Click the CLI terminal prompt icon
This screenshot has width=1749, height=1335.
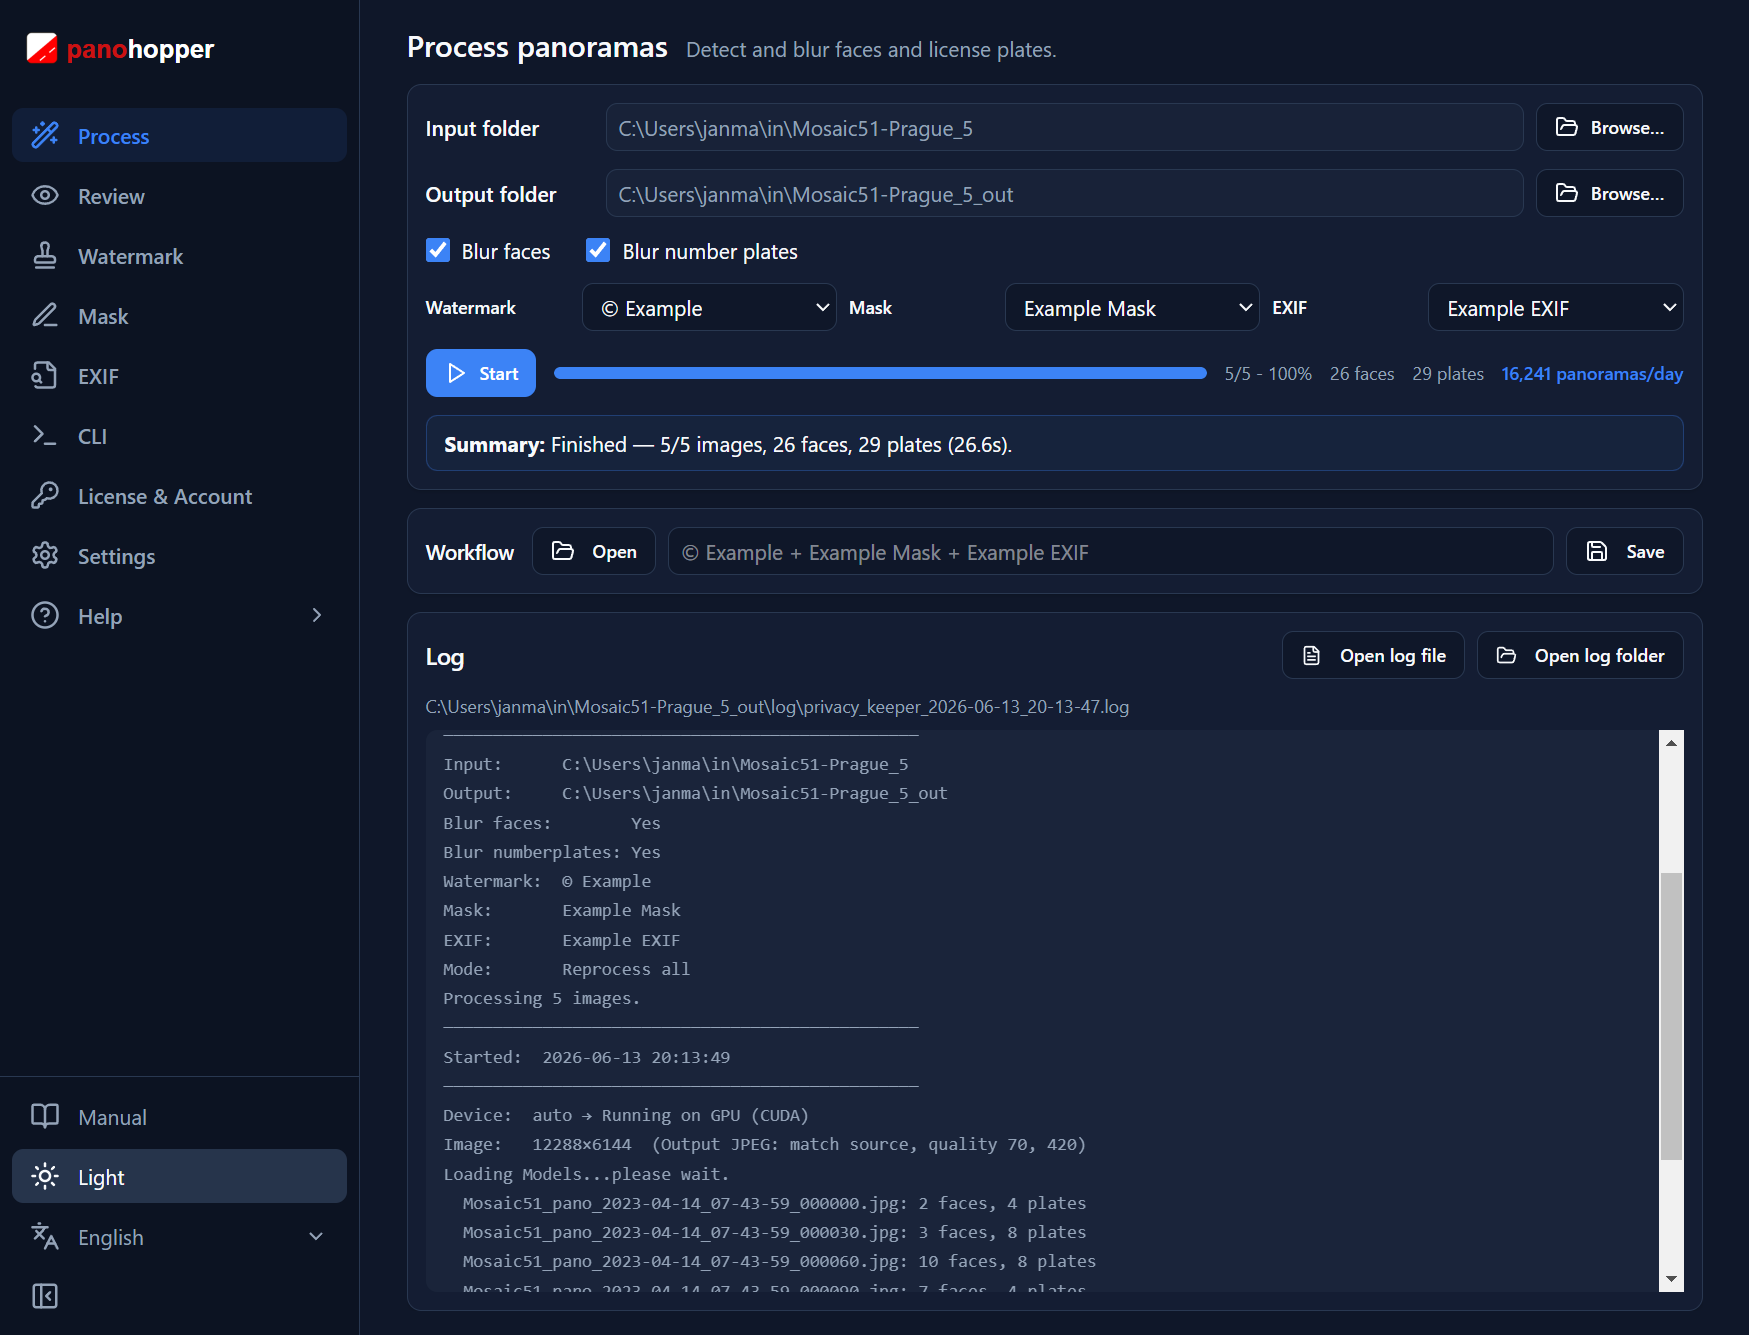pyautogui.click(x=45, y=435)
